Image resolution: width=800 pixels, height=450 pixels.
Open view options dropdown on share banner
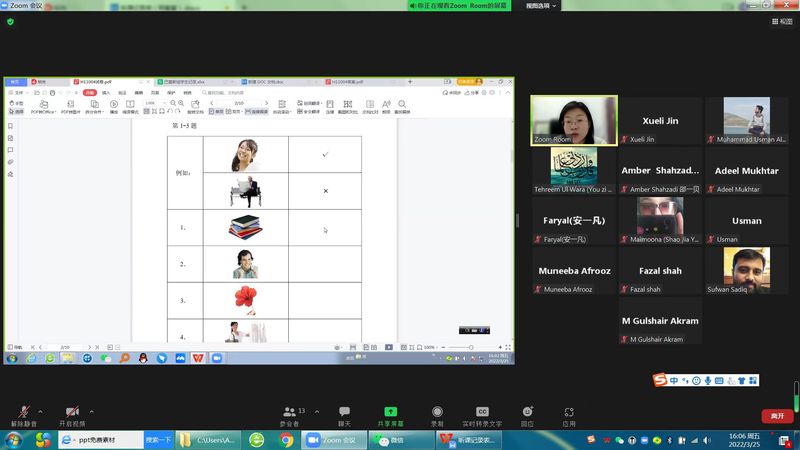(541, 6)
